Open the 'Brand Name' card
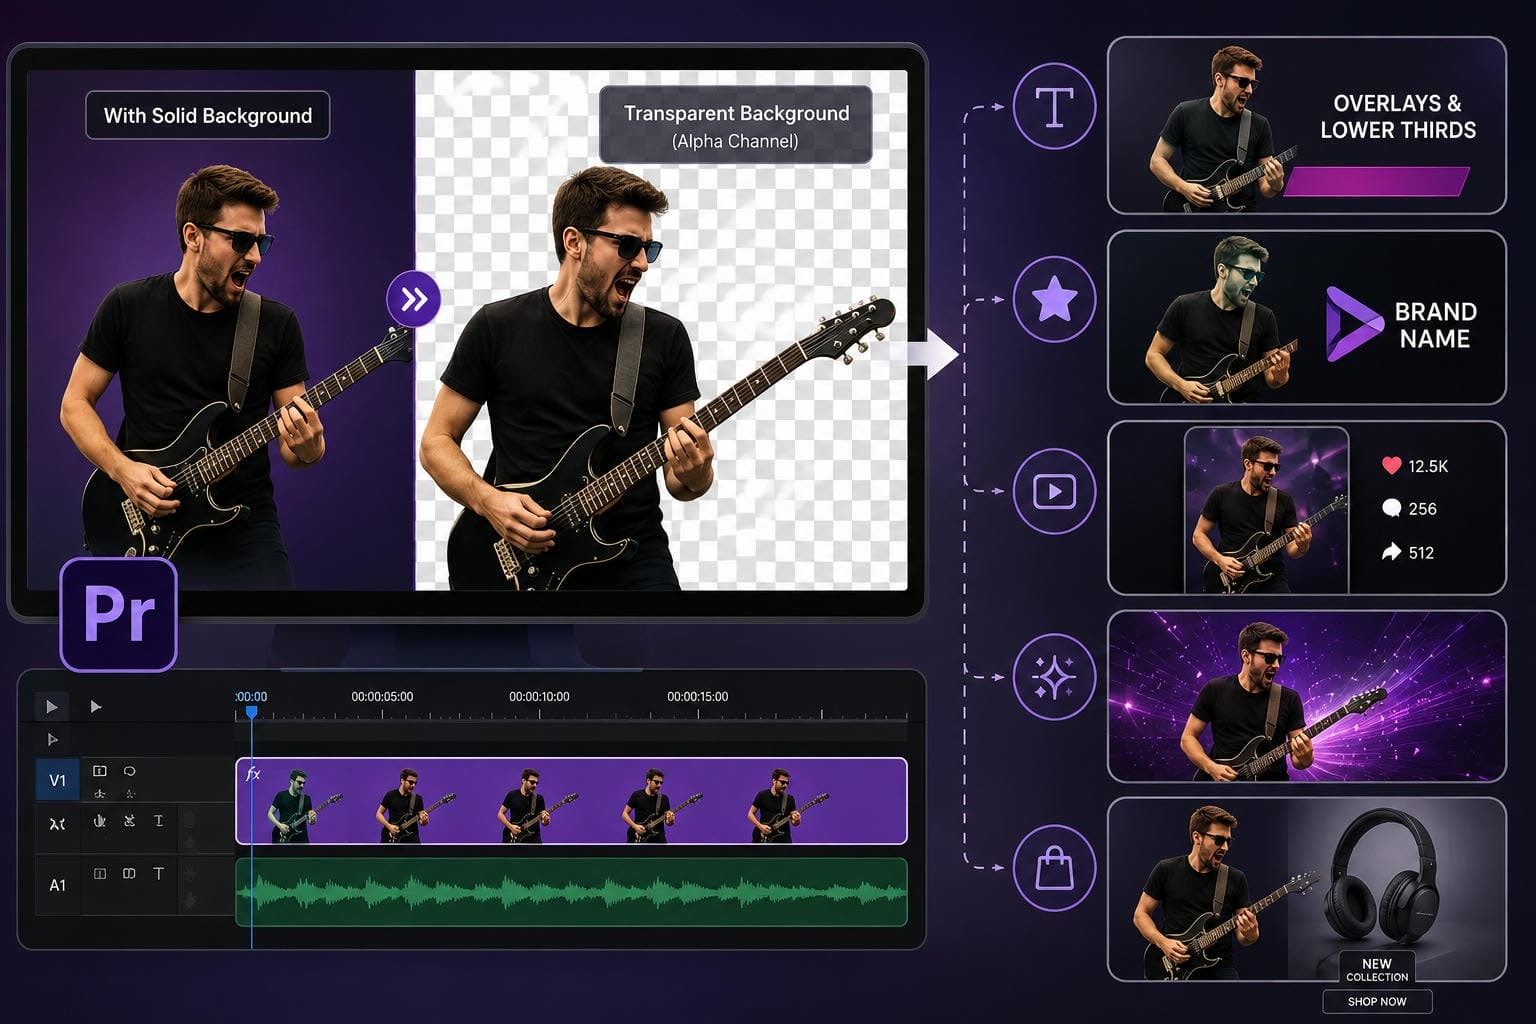The height and width of the screenshot is (1024, 1536). [1307, 318]
